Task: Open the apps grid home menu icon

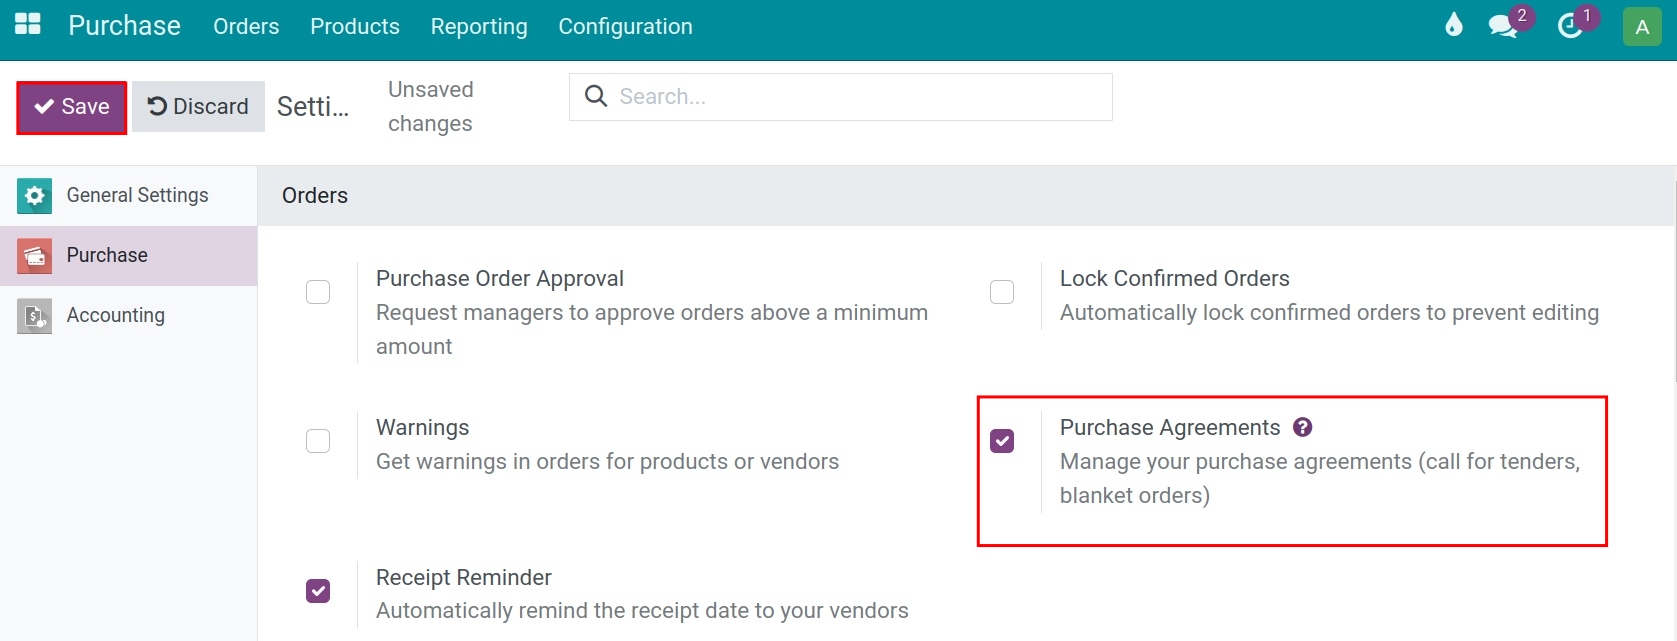Action: pyautogui.click(x=28, y=24)
